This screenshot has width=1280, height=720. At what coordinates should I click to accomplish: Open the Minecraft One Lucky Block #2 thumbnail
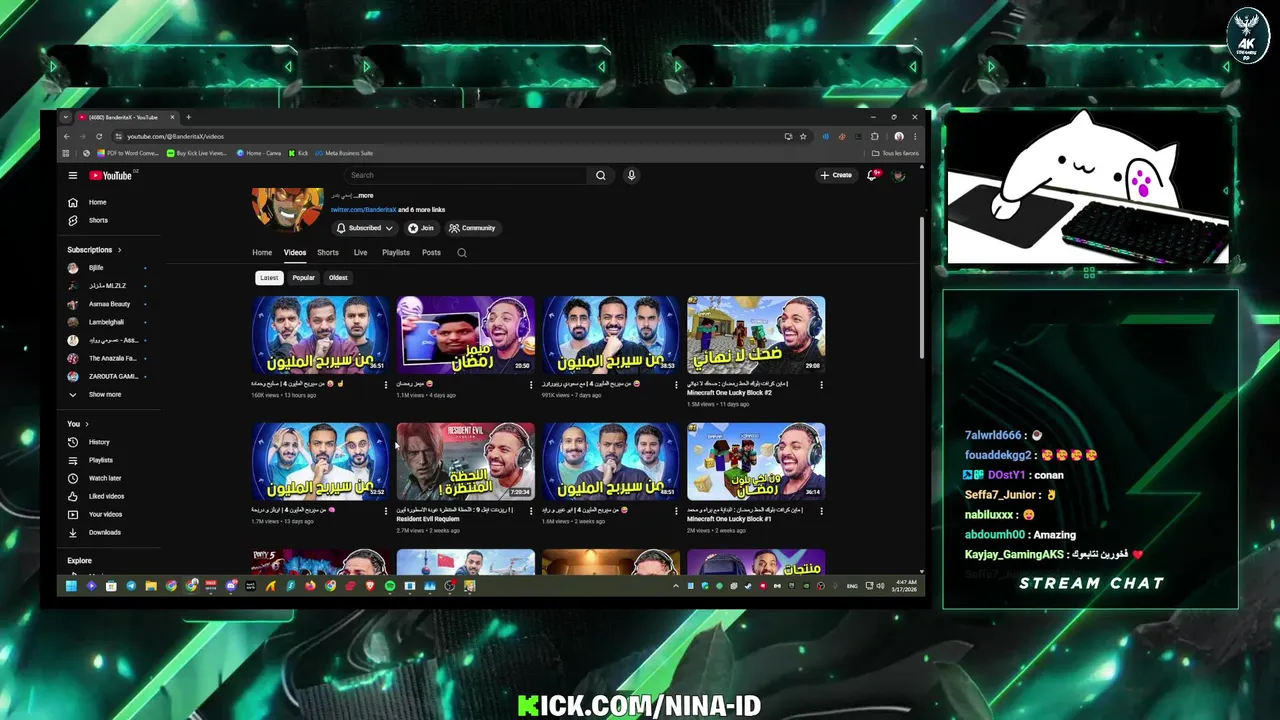click(756, 334)
